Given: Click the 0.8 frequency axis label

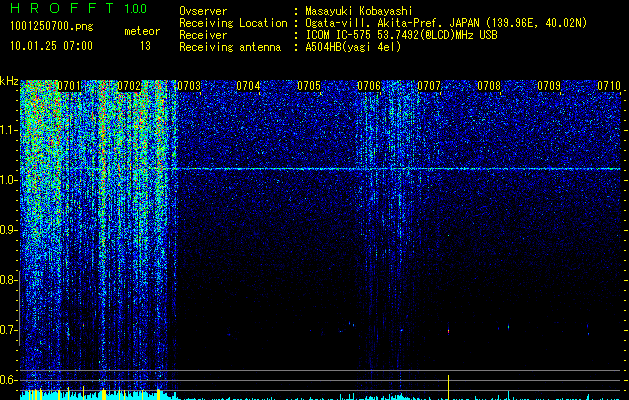Looking at the screenshot, I should [8, 280].
